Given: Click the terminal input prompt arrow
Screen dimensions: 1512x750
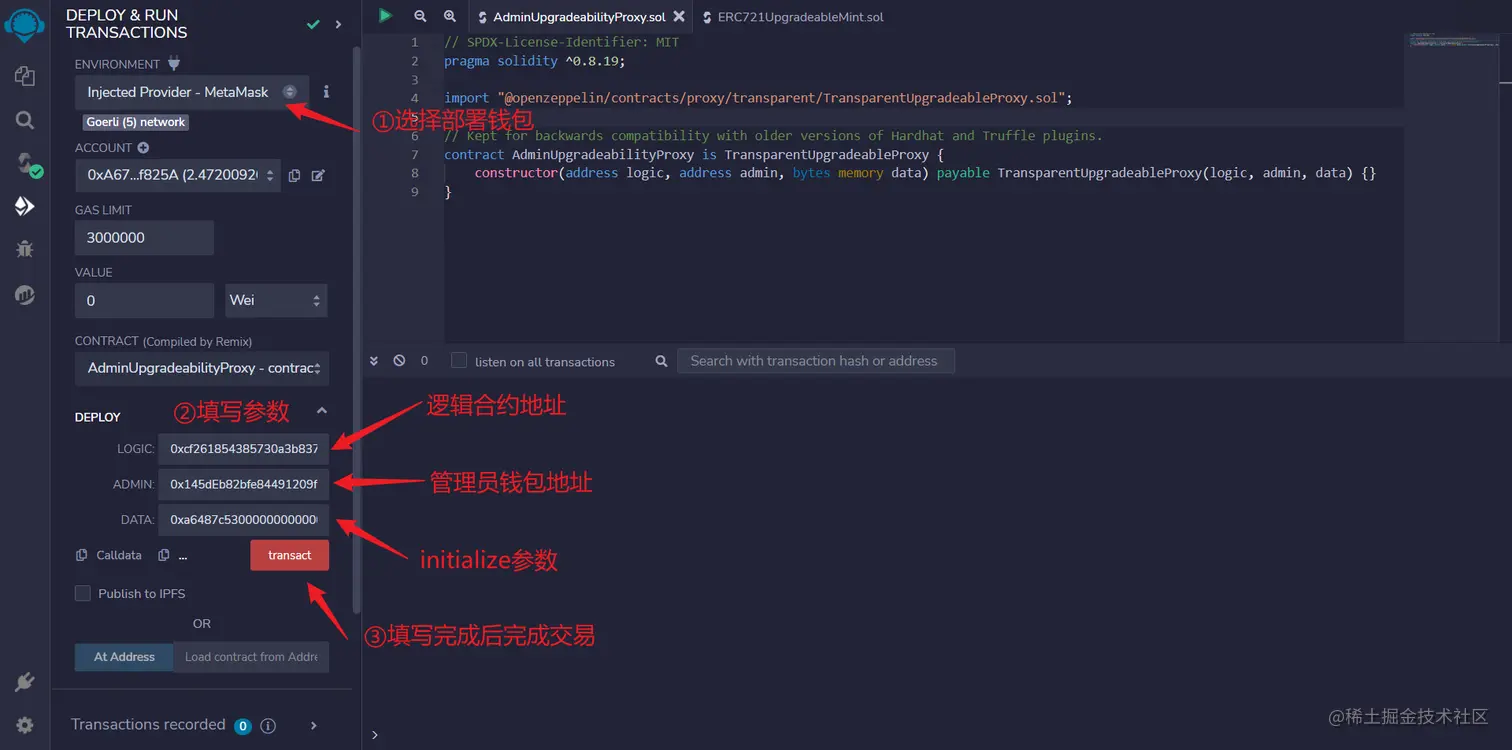Looking at the screenshot, I should pyautogui.click(x=375, y=735).
